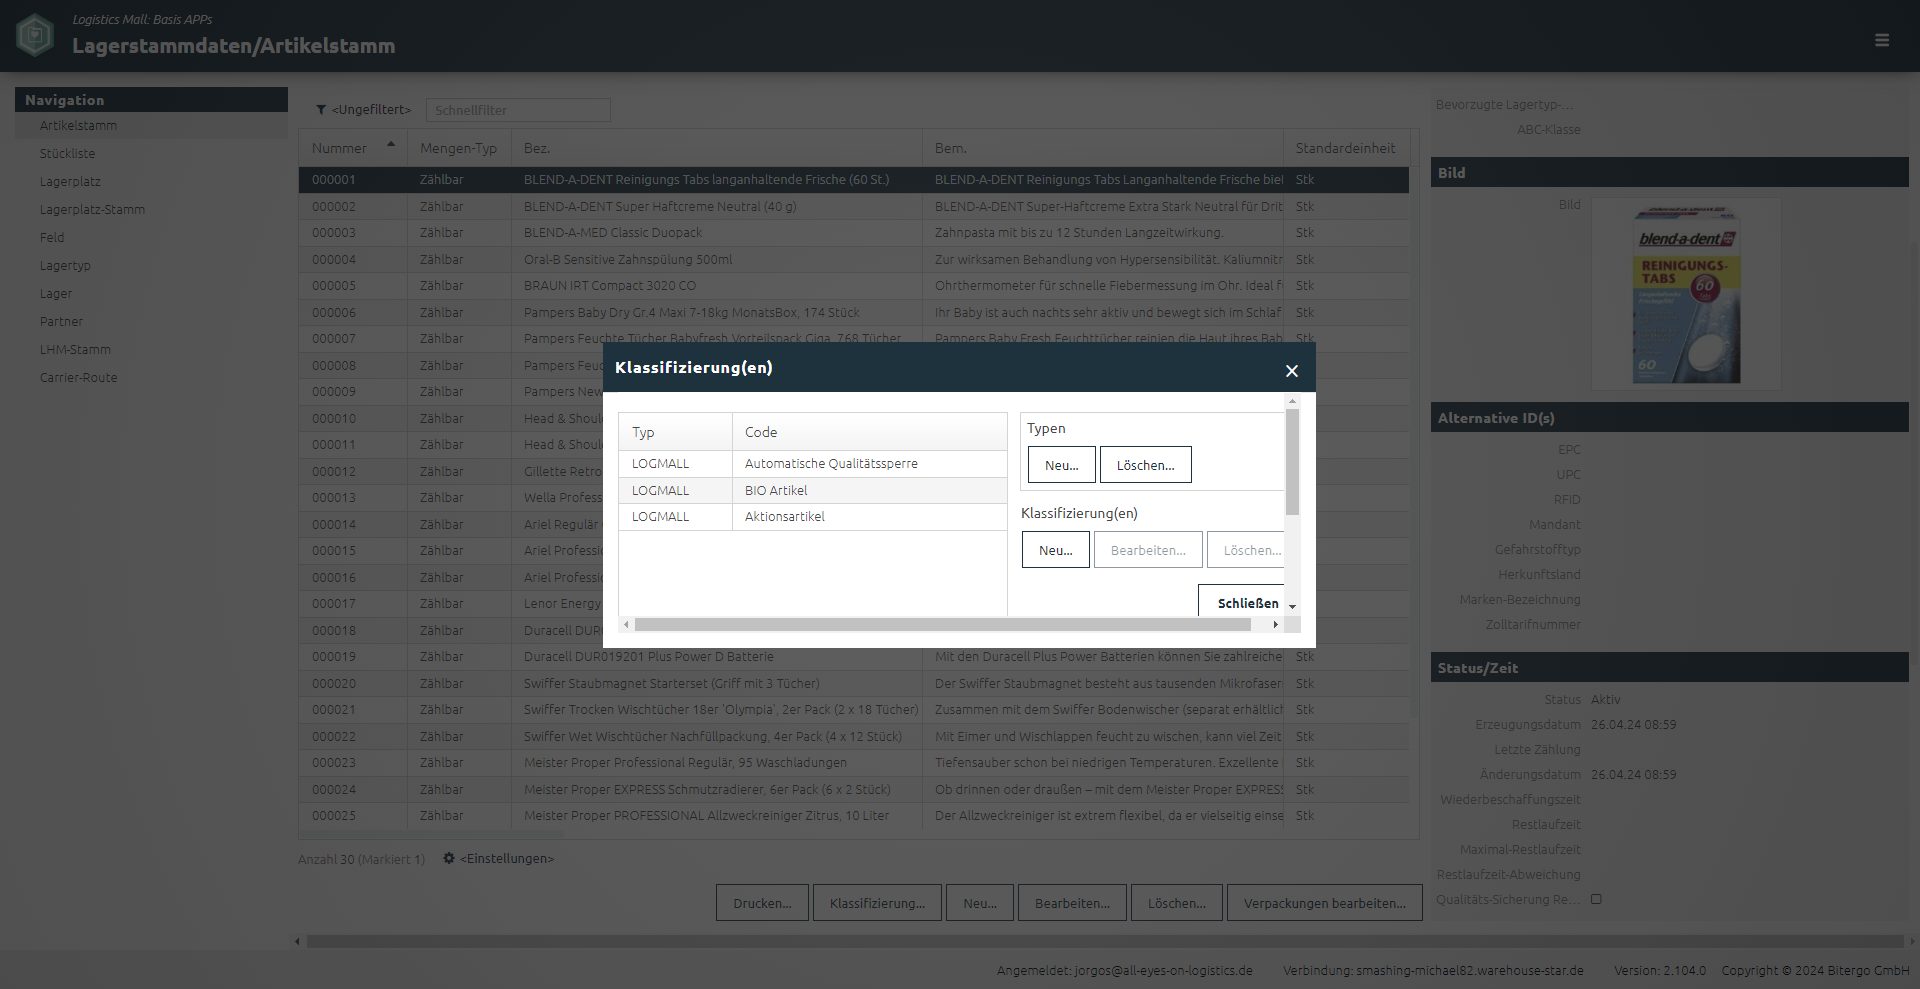Select Automatische Qualitätssperre row
This screenshot has width=1920, height=989.
(812, 464)
